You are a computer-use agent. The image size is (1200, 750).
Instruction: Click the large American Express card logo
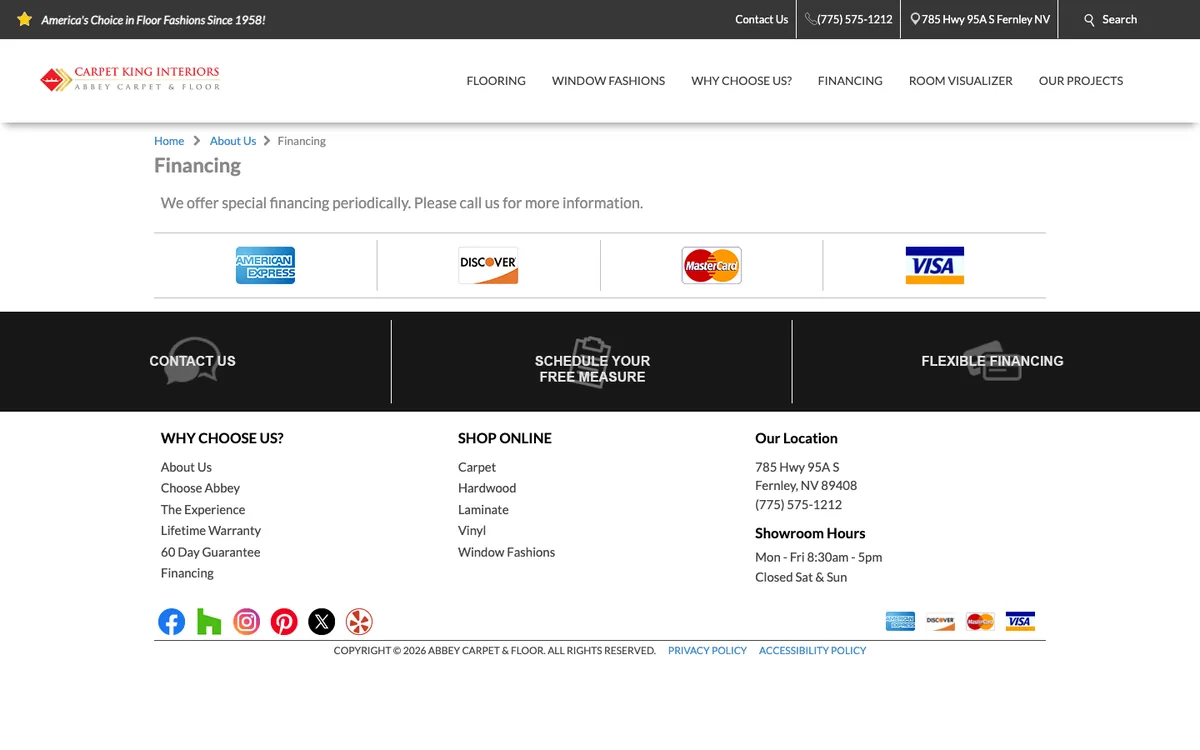coord(265,265)
